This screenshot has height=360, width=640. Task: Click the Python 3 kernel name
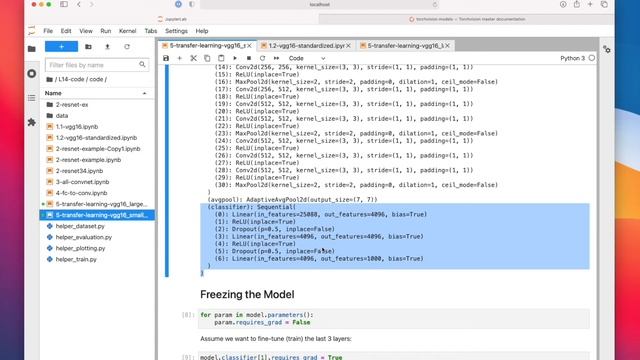pyautogui.click(x=572, y=58)
